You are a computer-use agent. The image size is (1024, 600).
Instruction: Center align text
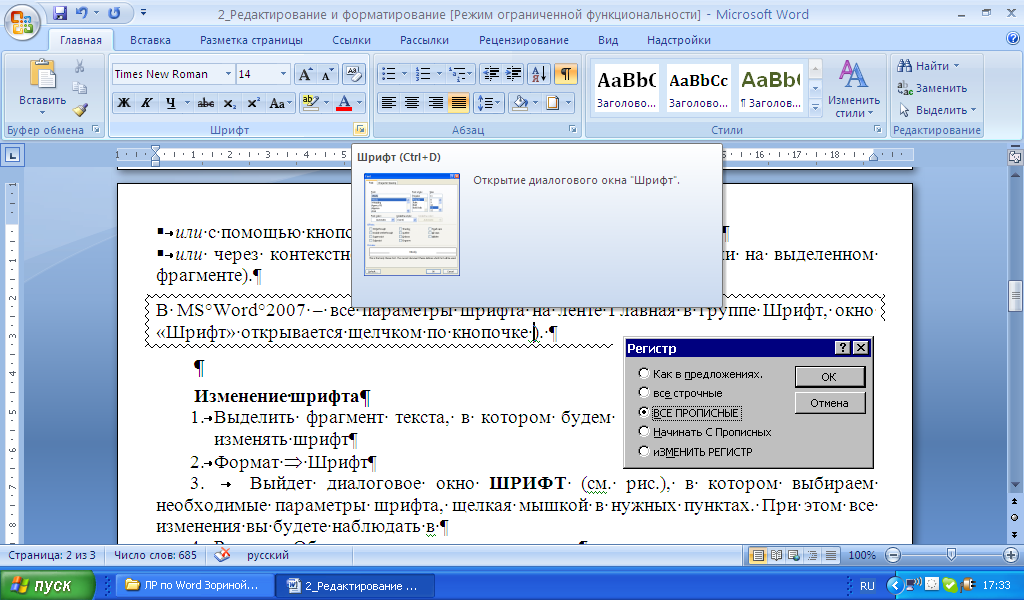tap(411, 103)
